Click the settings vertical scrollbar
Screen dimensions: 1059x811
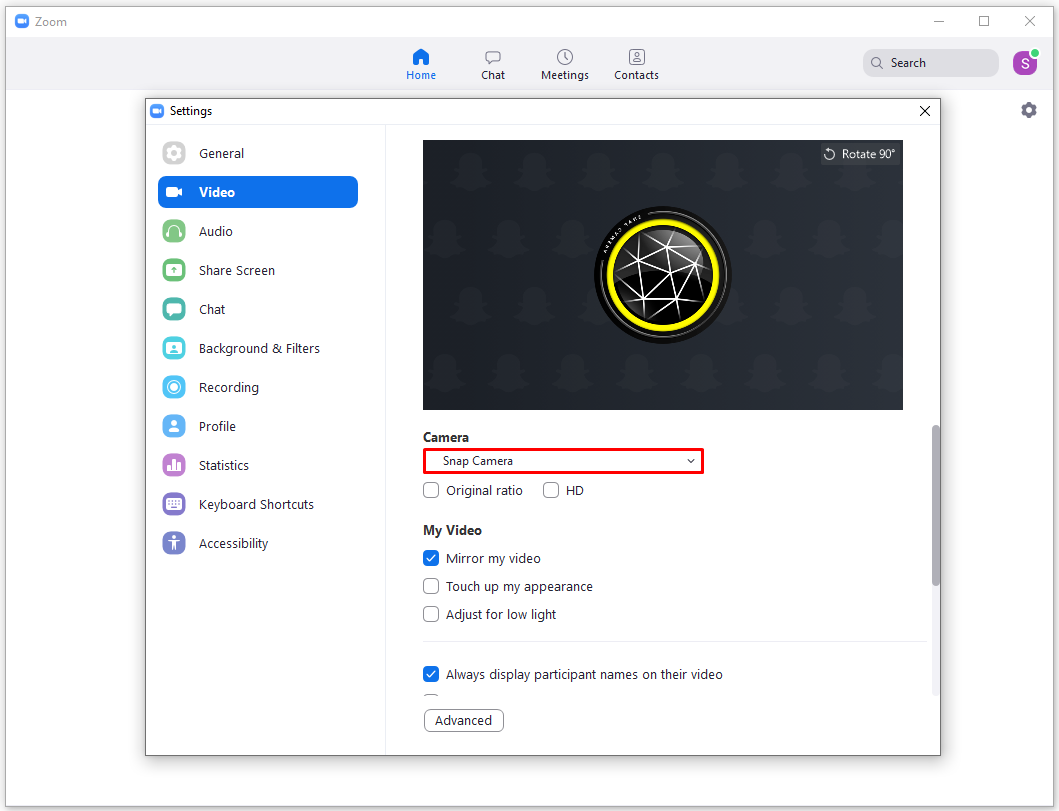pos(935,505)
